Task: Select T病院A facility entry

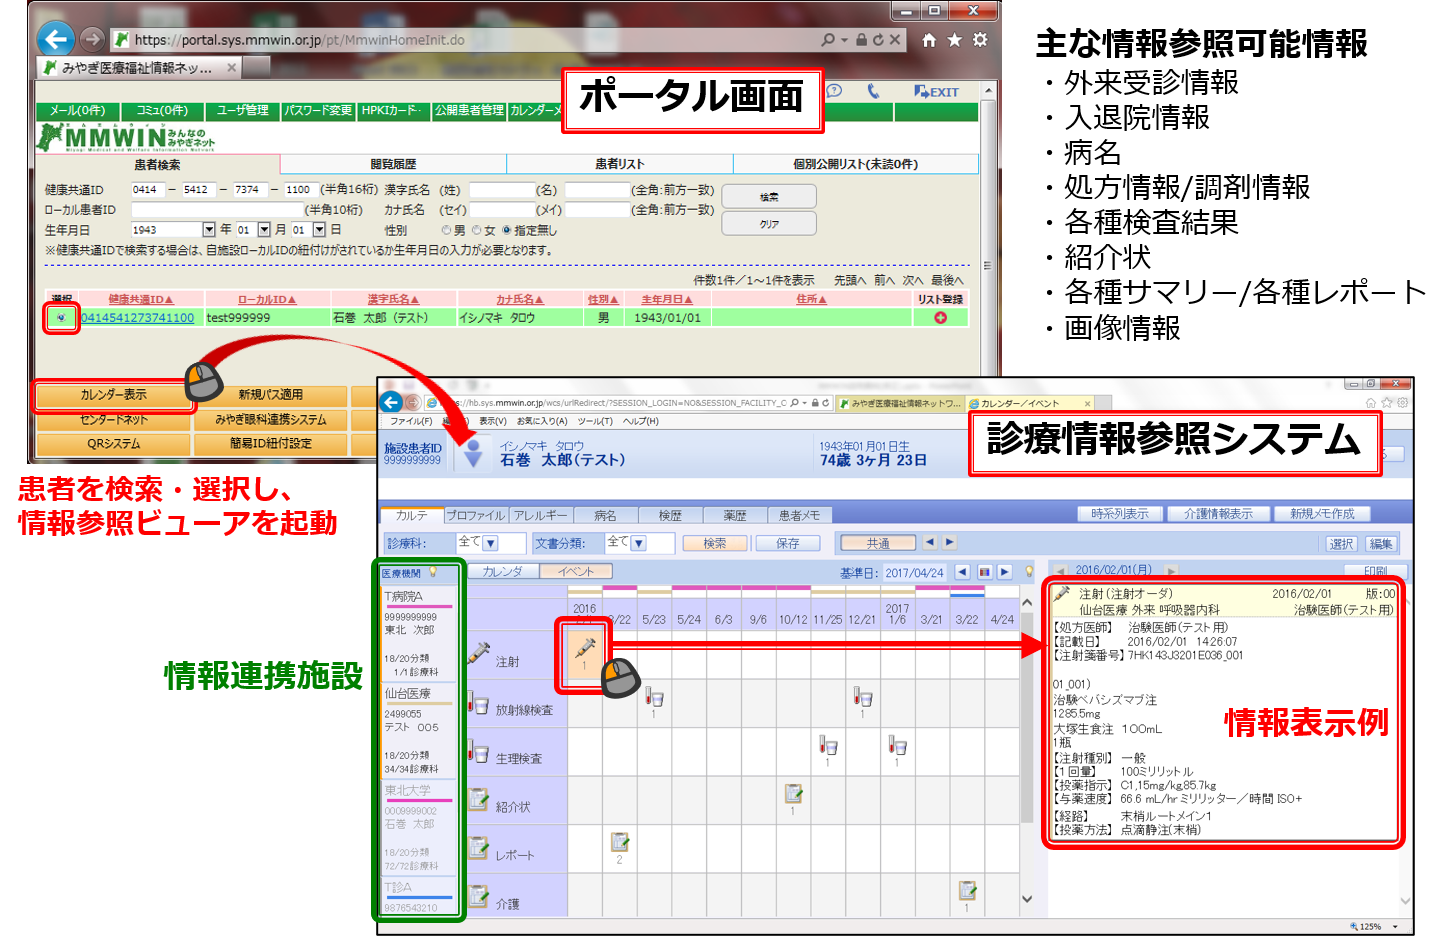Action: [x=418, y=633]
